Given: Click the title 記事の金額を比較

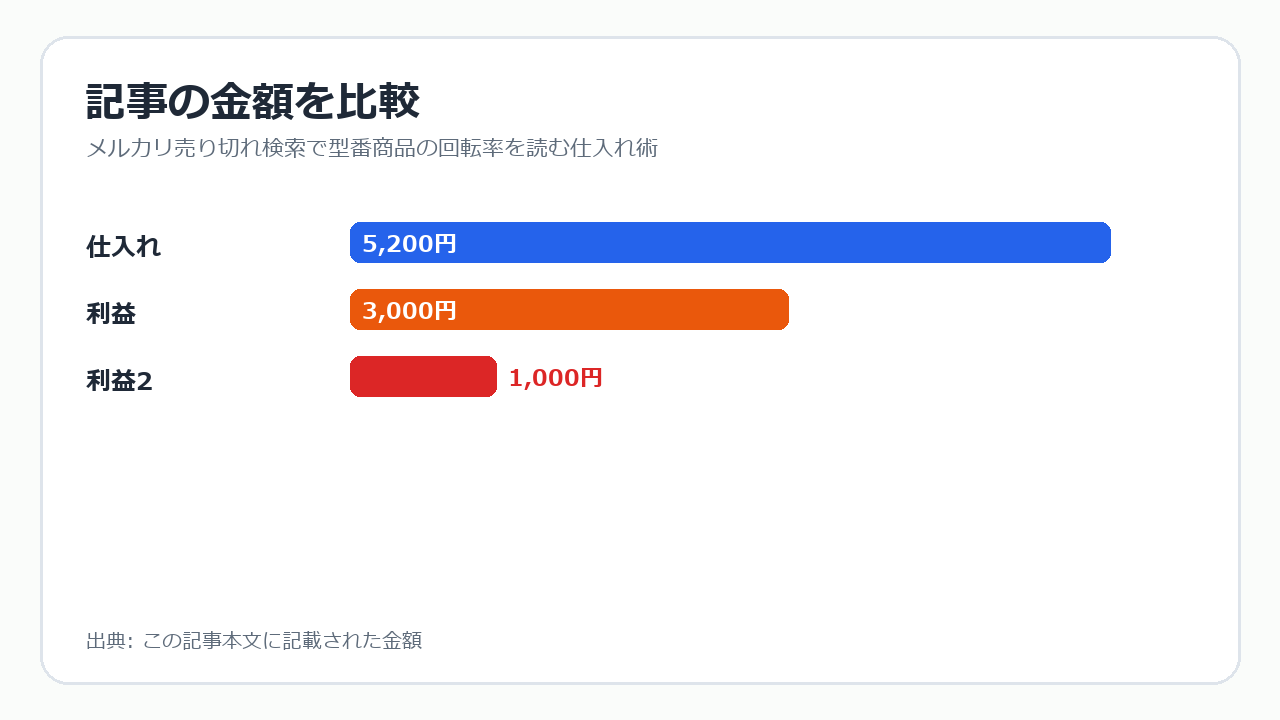Looking at the screenshot, I should [252, 102].
